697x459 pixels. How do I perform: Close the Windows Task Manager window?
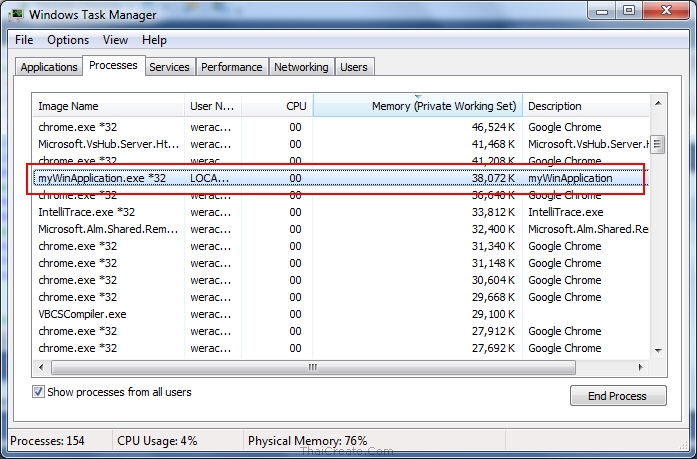point(666,11)
